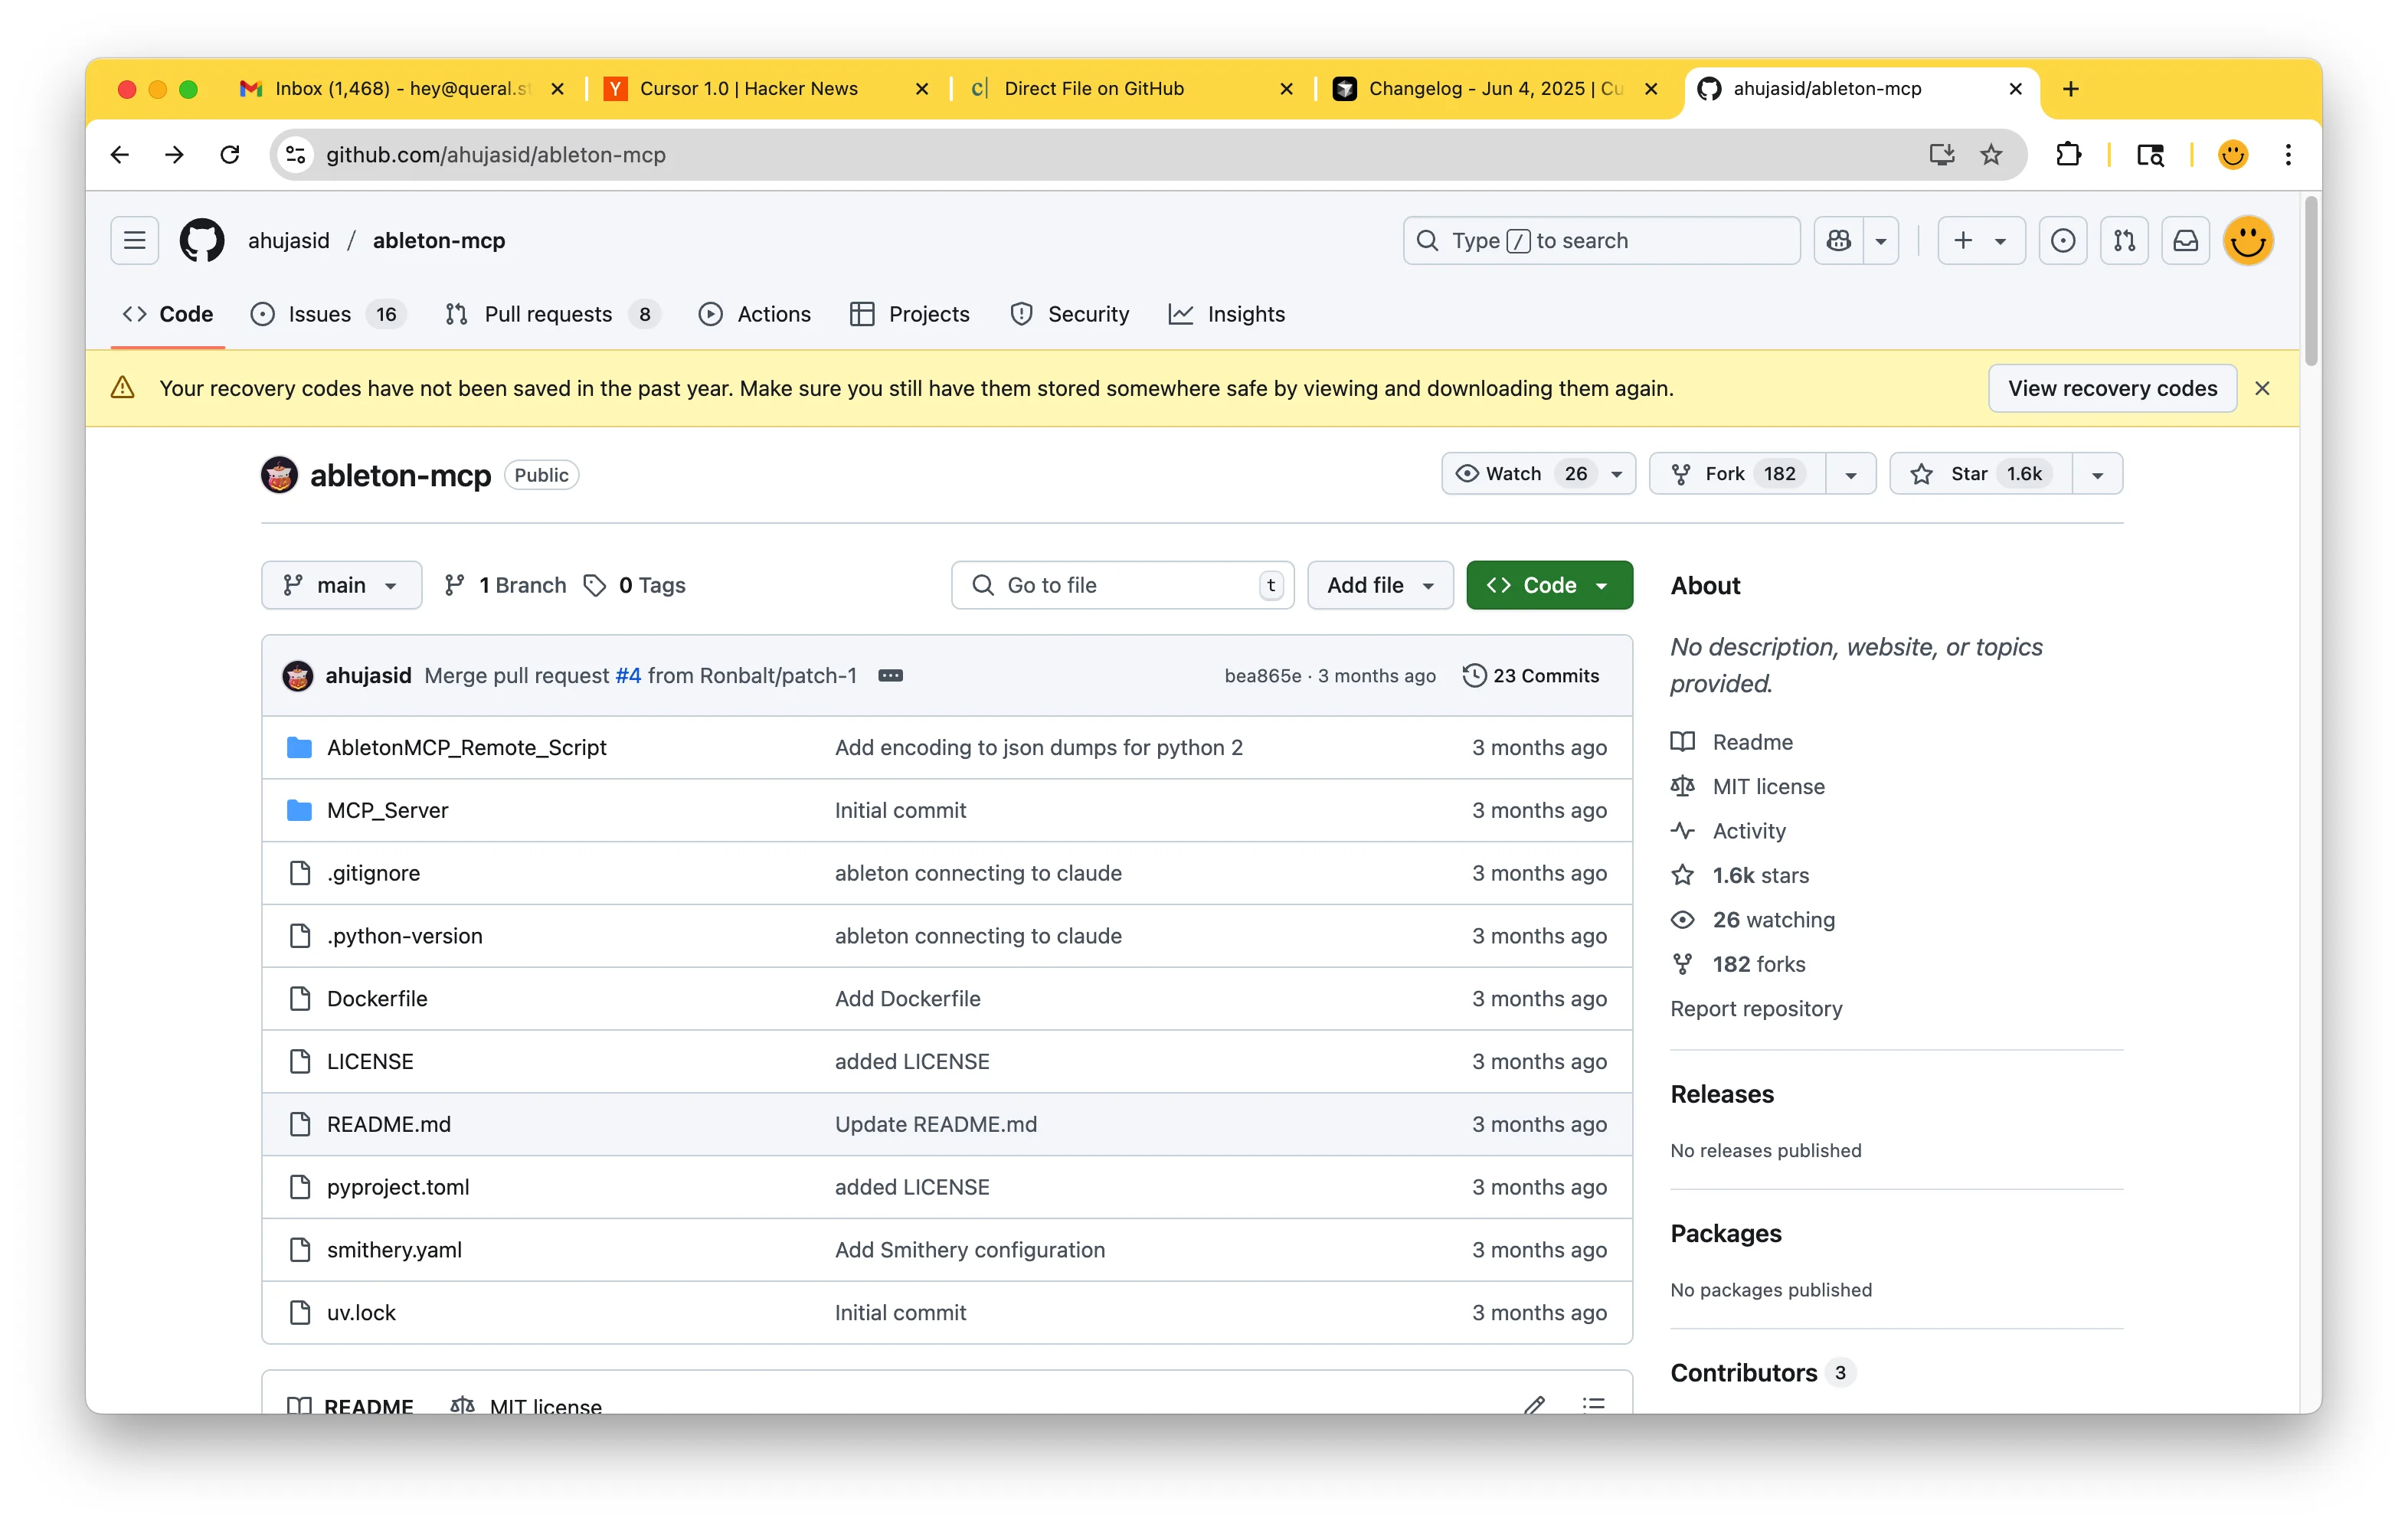
Task: Open the main branch dropdown
Action: point(341,585)
